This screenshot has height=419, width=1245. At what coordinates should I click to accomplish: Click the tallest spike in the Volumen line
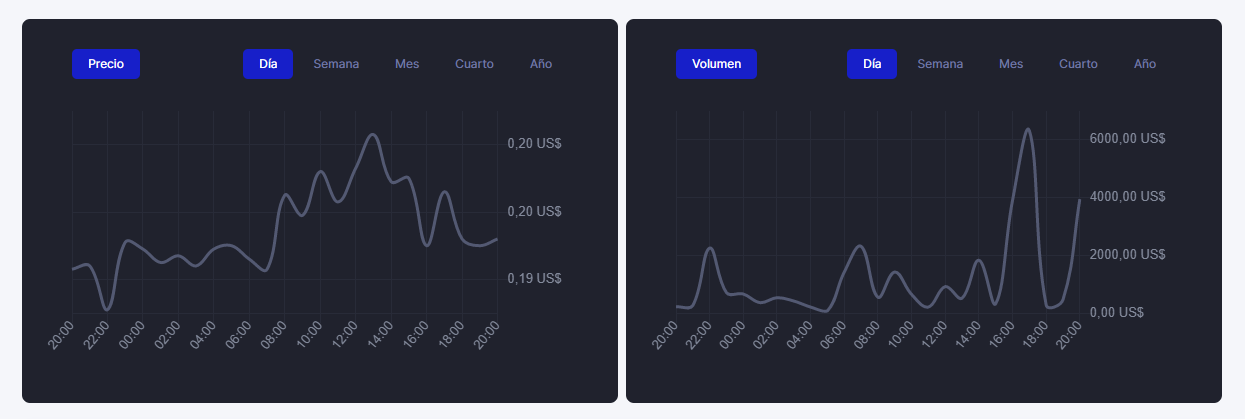point(1027,129)
